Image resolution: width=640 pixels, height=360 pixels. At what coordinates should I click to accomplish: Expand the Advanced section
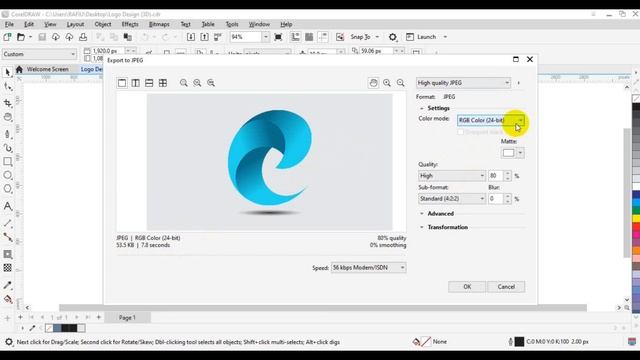(x=422, y=213)
